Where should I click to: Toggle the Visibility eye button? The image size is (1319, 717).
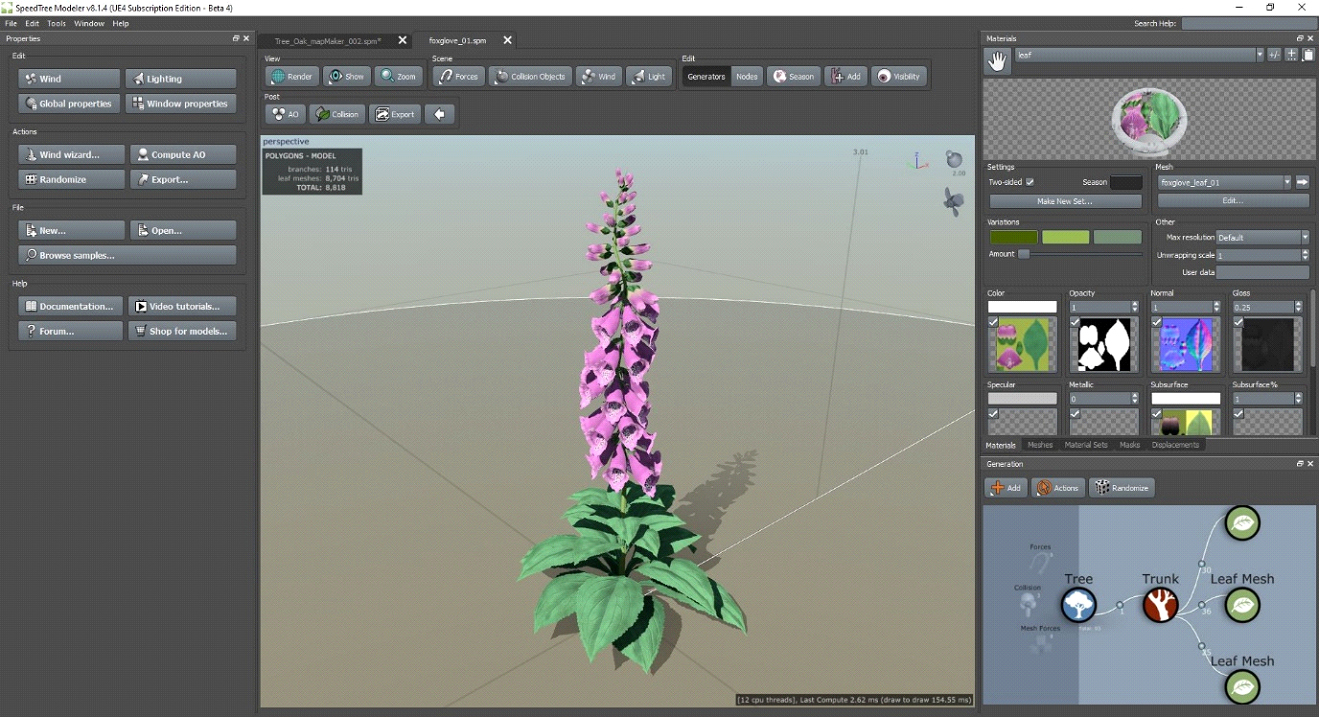click(x=898, y=76)
